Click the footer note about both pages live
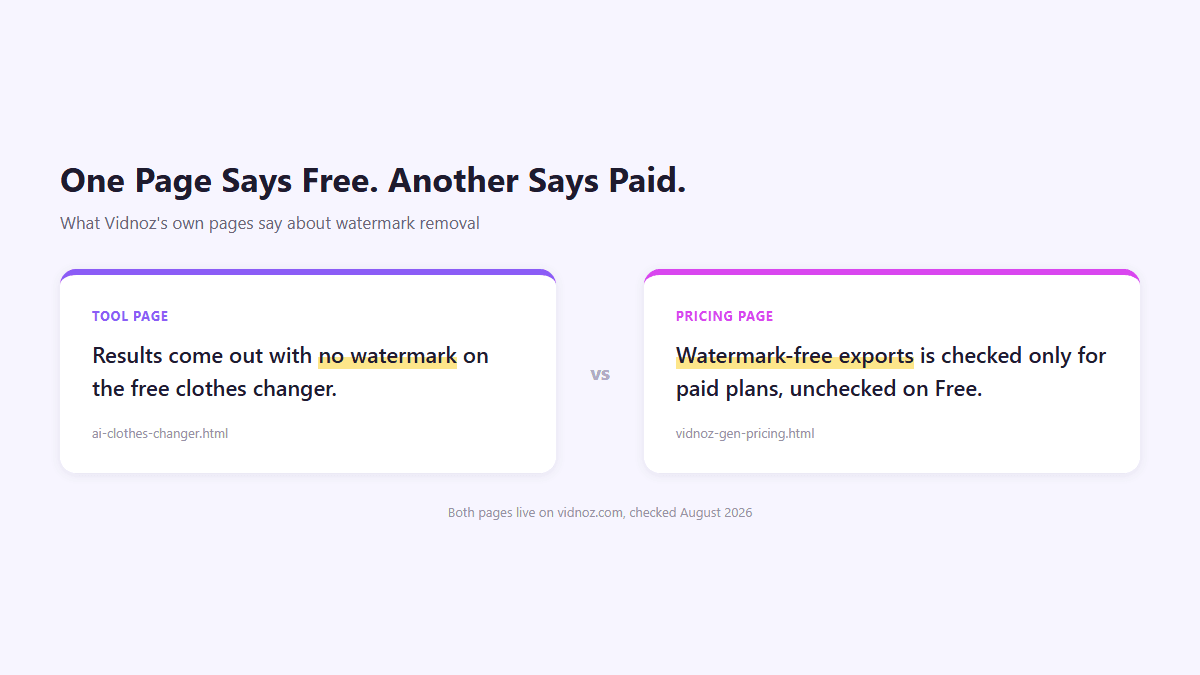1200x675 pixels. click(600, 513)
